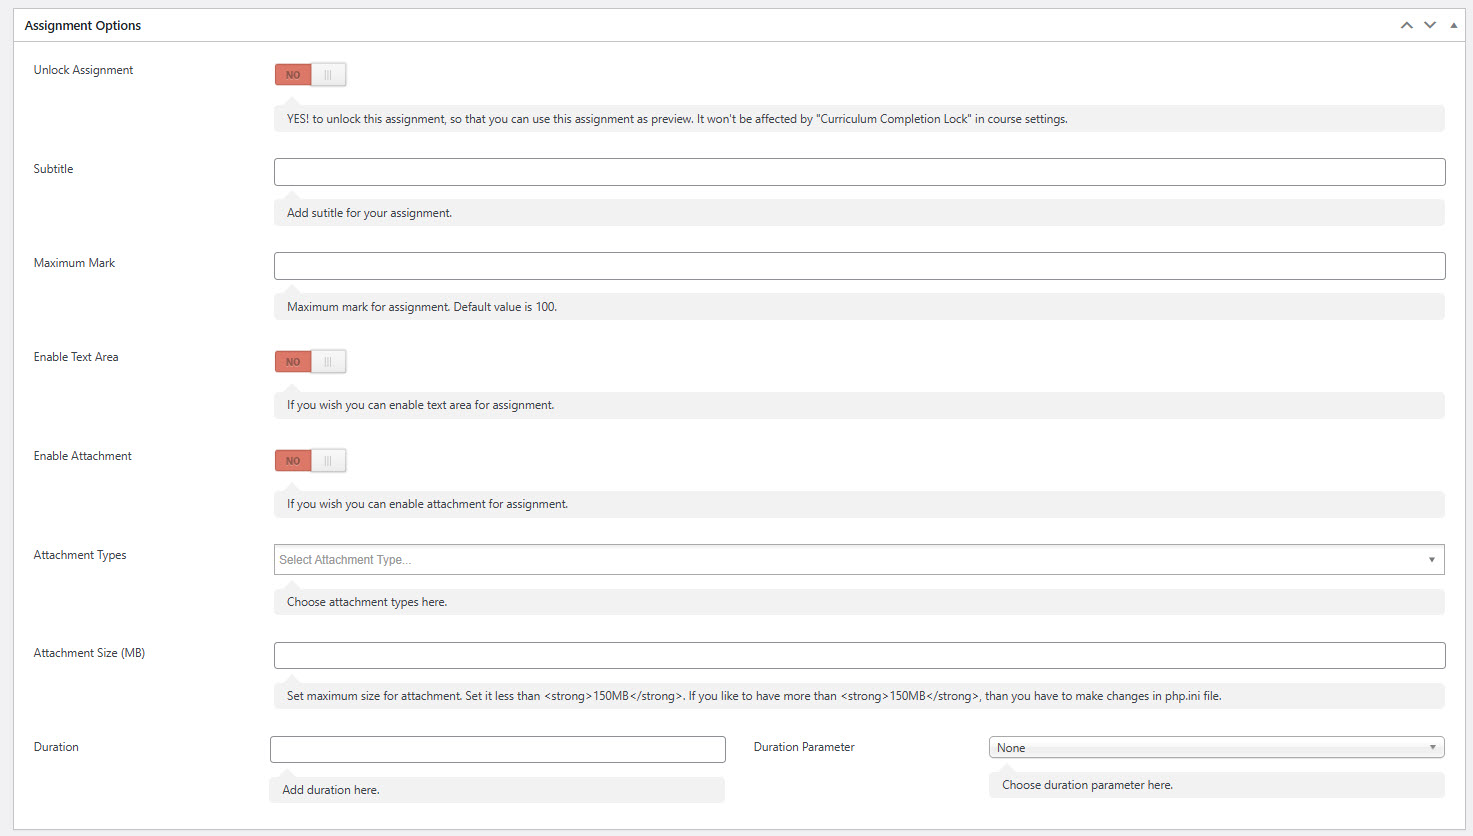Viewport: 1473px width, 836px height.
Task: Click the Attachment Size (MB) label
Action: tap(89, 653)
